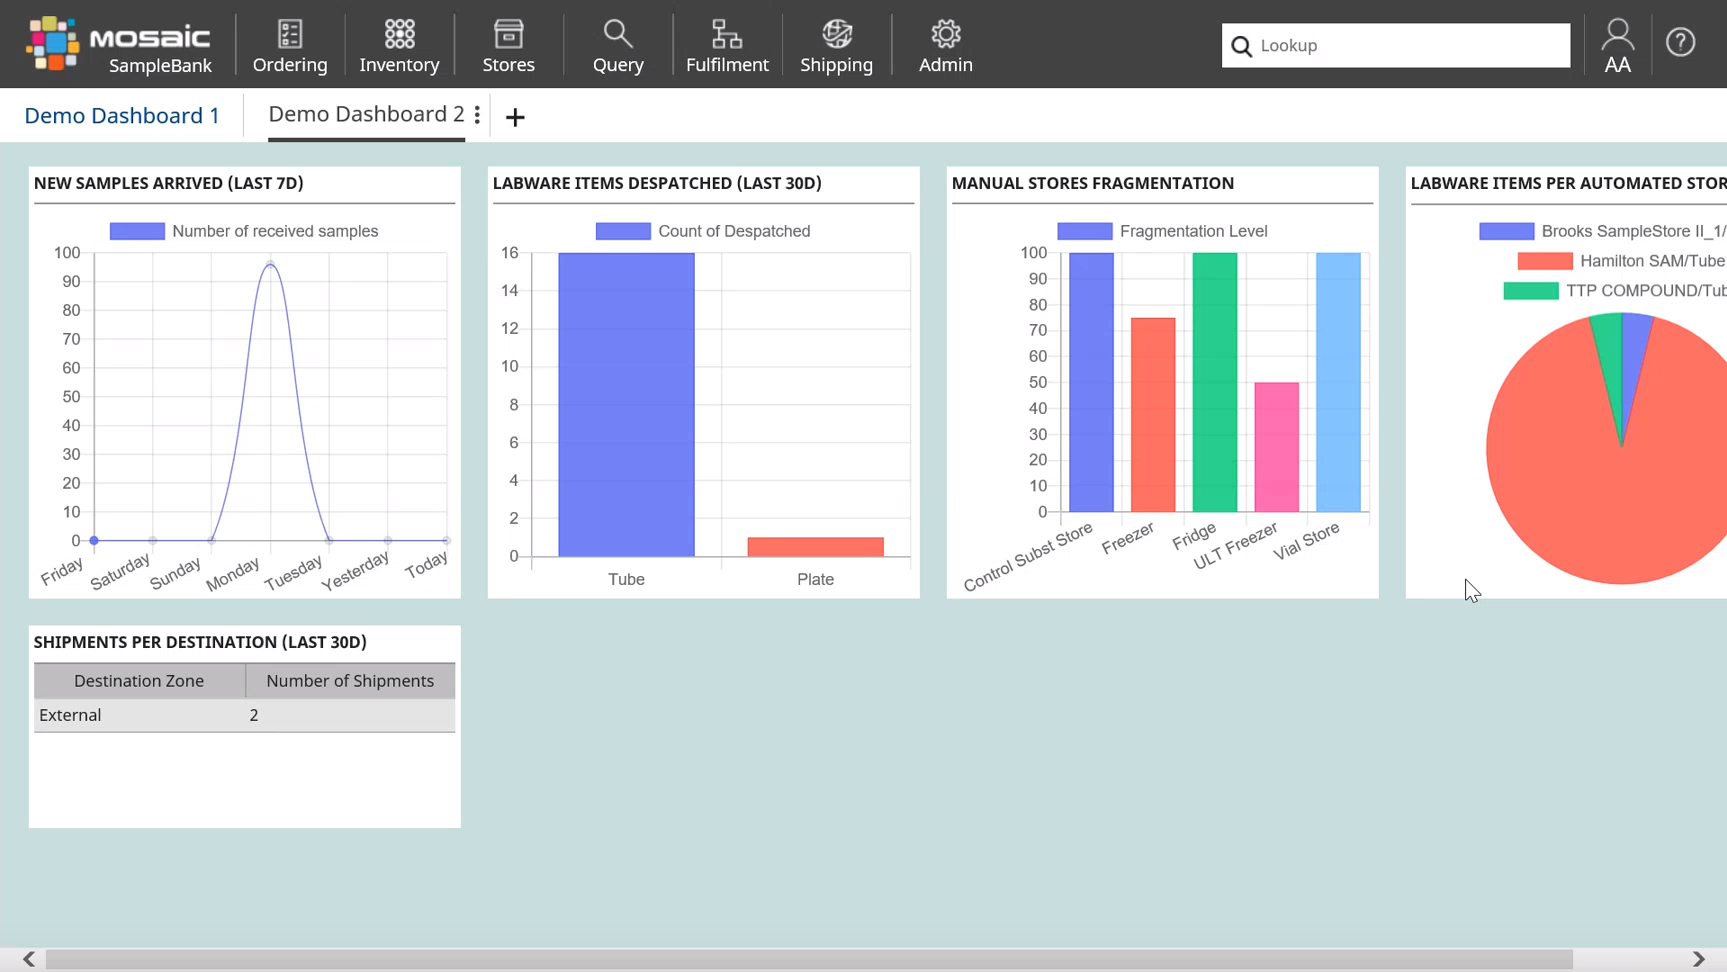Open the Stores module
Screen dimensions: 1727x972
click(x=508, y=44)
